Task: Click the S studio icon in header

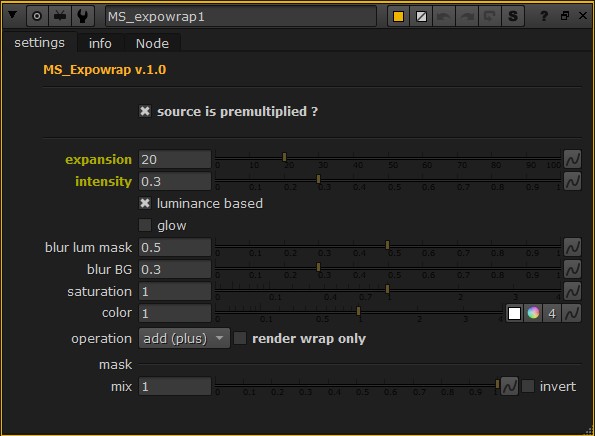Action: point(513,16)
